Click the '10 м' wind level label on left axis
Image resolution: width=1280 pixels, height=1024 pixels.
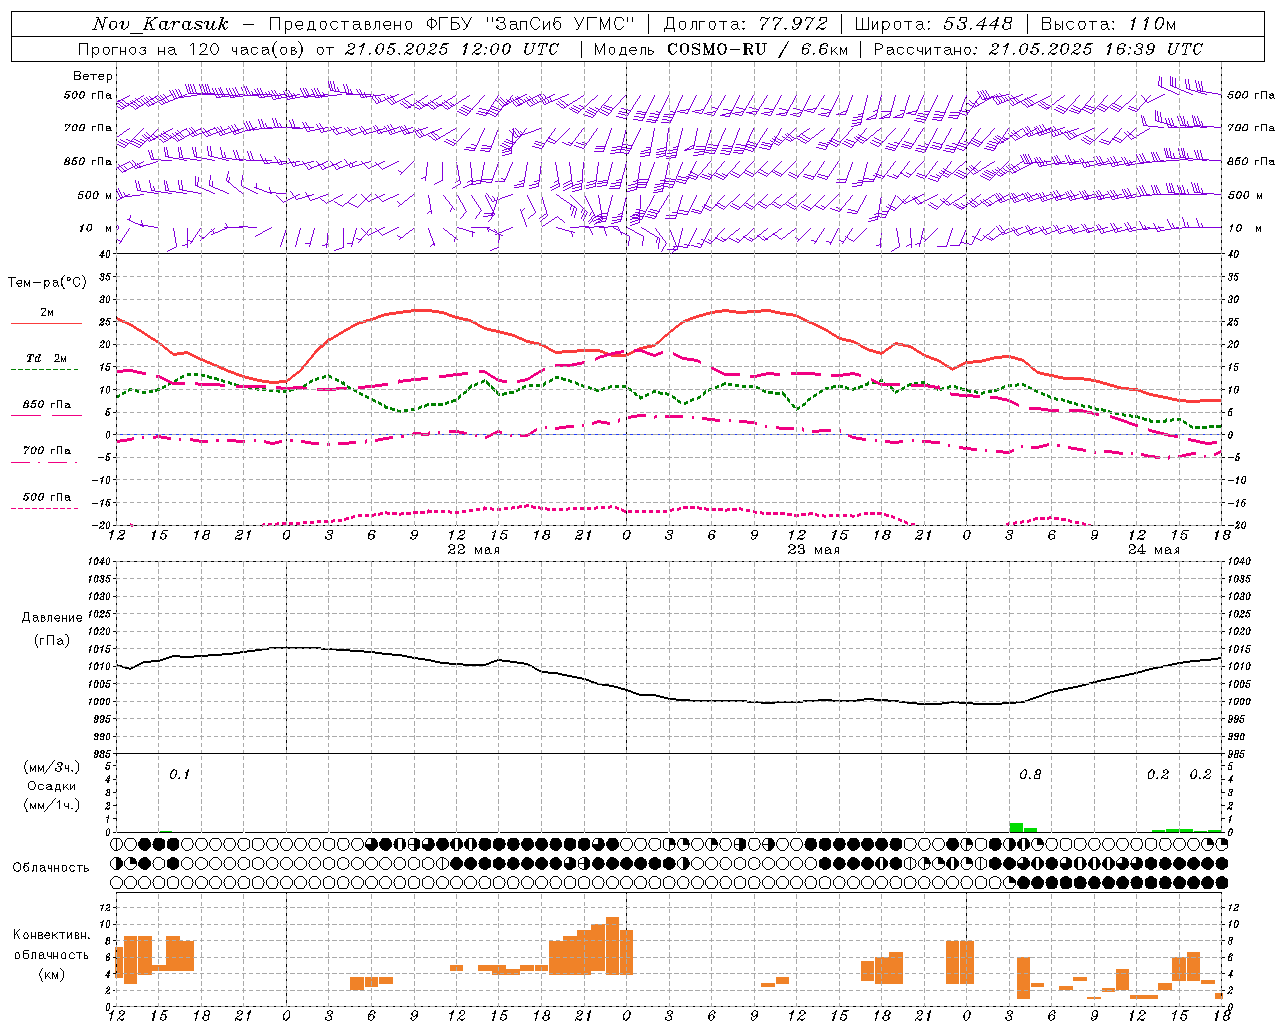click(x=95, y=228)
